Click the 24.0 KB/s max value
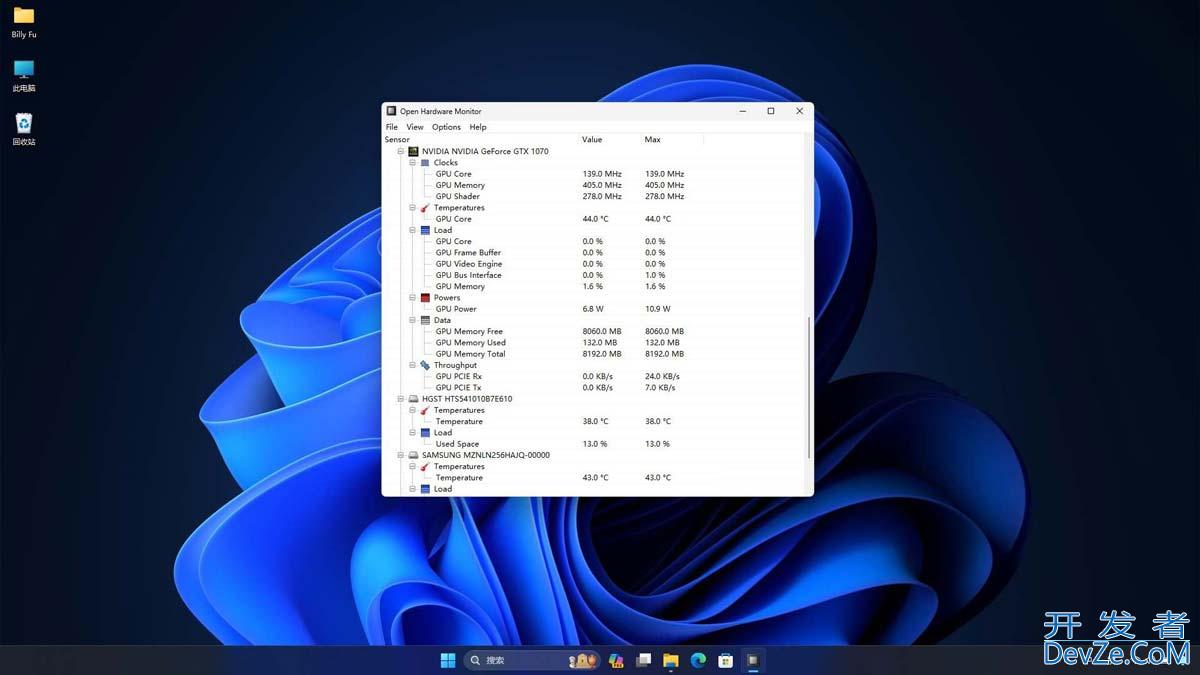This screenshot has width=1200, height=675. [x=661, y=376]
